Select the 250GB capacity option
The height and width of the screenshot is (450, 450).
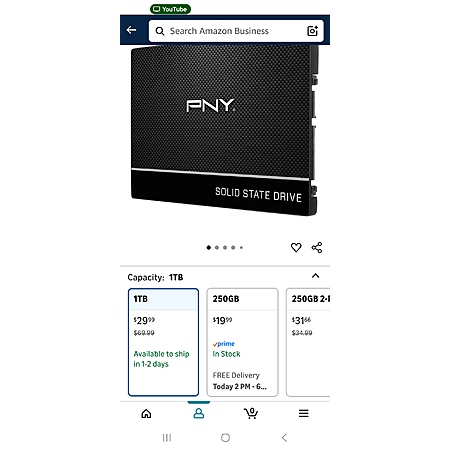[x=242, y=342]
